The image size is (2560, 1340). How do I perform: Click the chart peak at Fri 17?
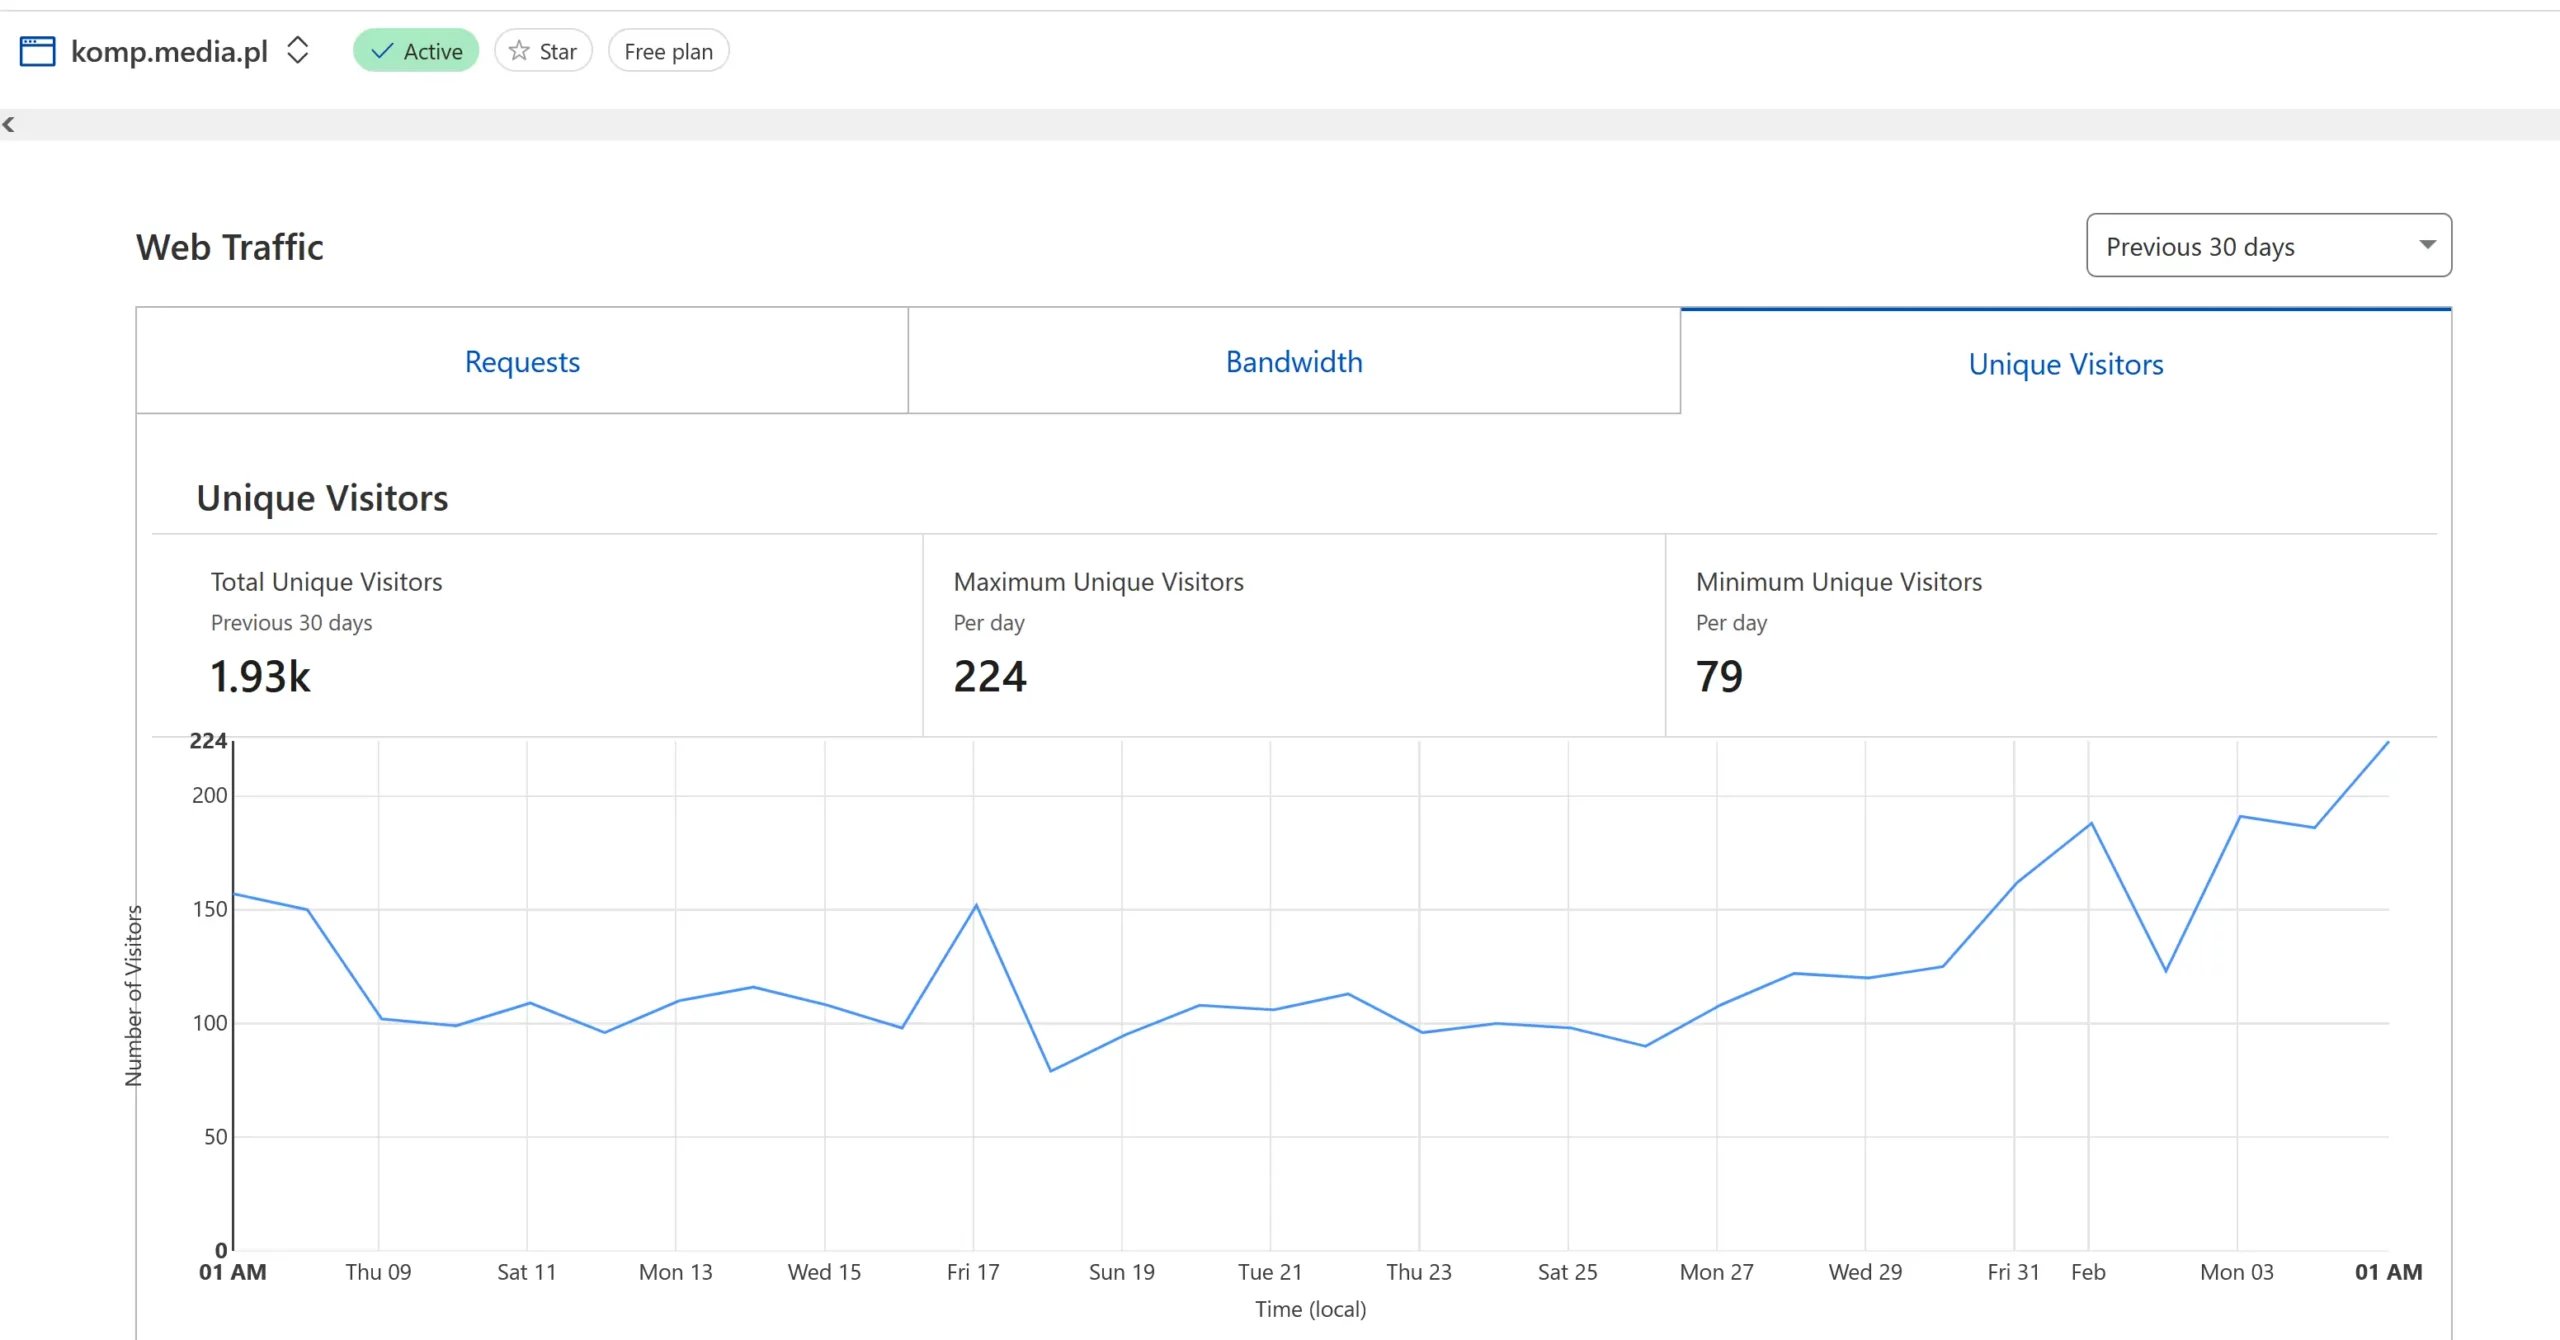tap(976, 906)
